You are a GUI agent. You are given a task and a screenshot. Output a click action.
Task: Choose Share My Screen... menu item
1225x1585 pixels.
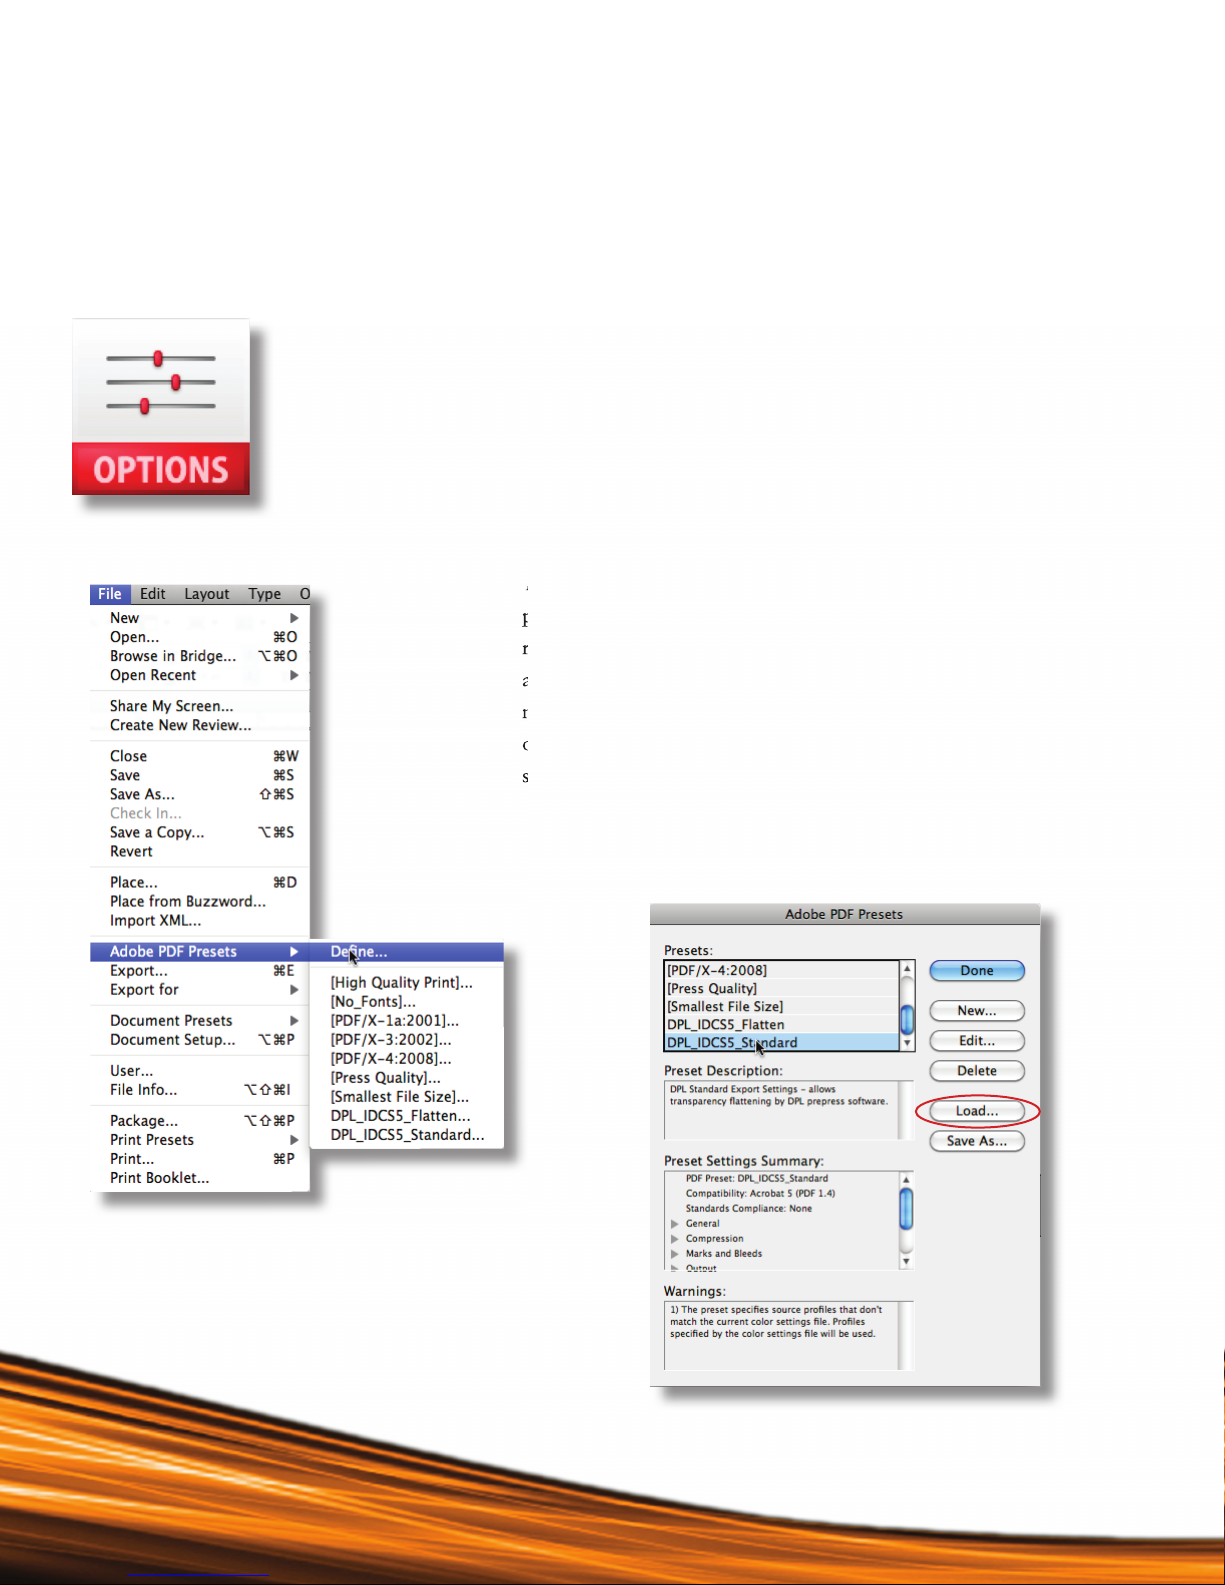pyautogui.click(x=200, y=706)
